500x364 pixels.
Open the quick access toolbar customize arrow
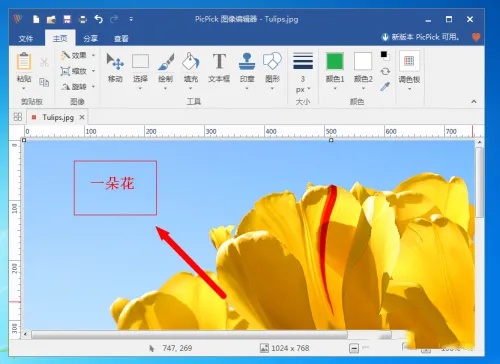tap(131, 19)
